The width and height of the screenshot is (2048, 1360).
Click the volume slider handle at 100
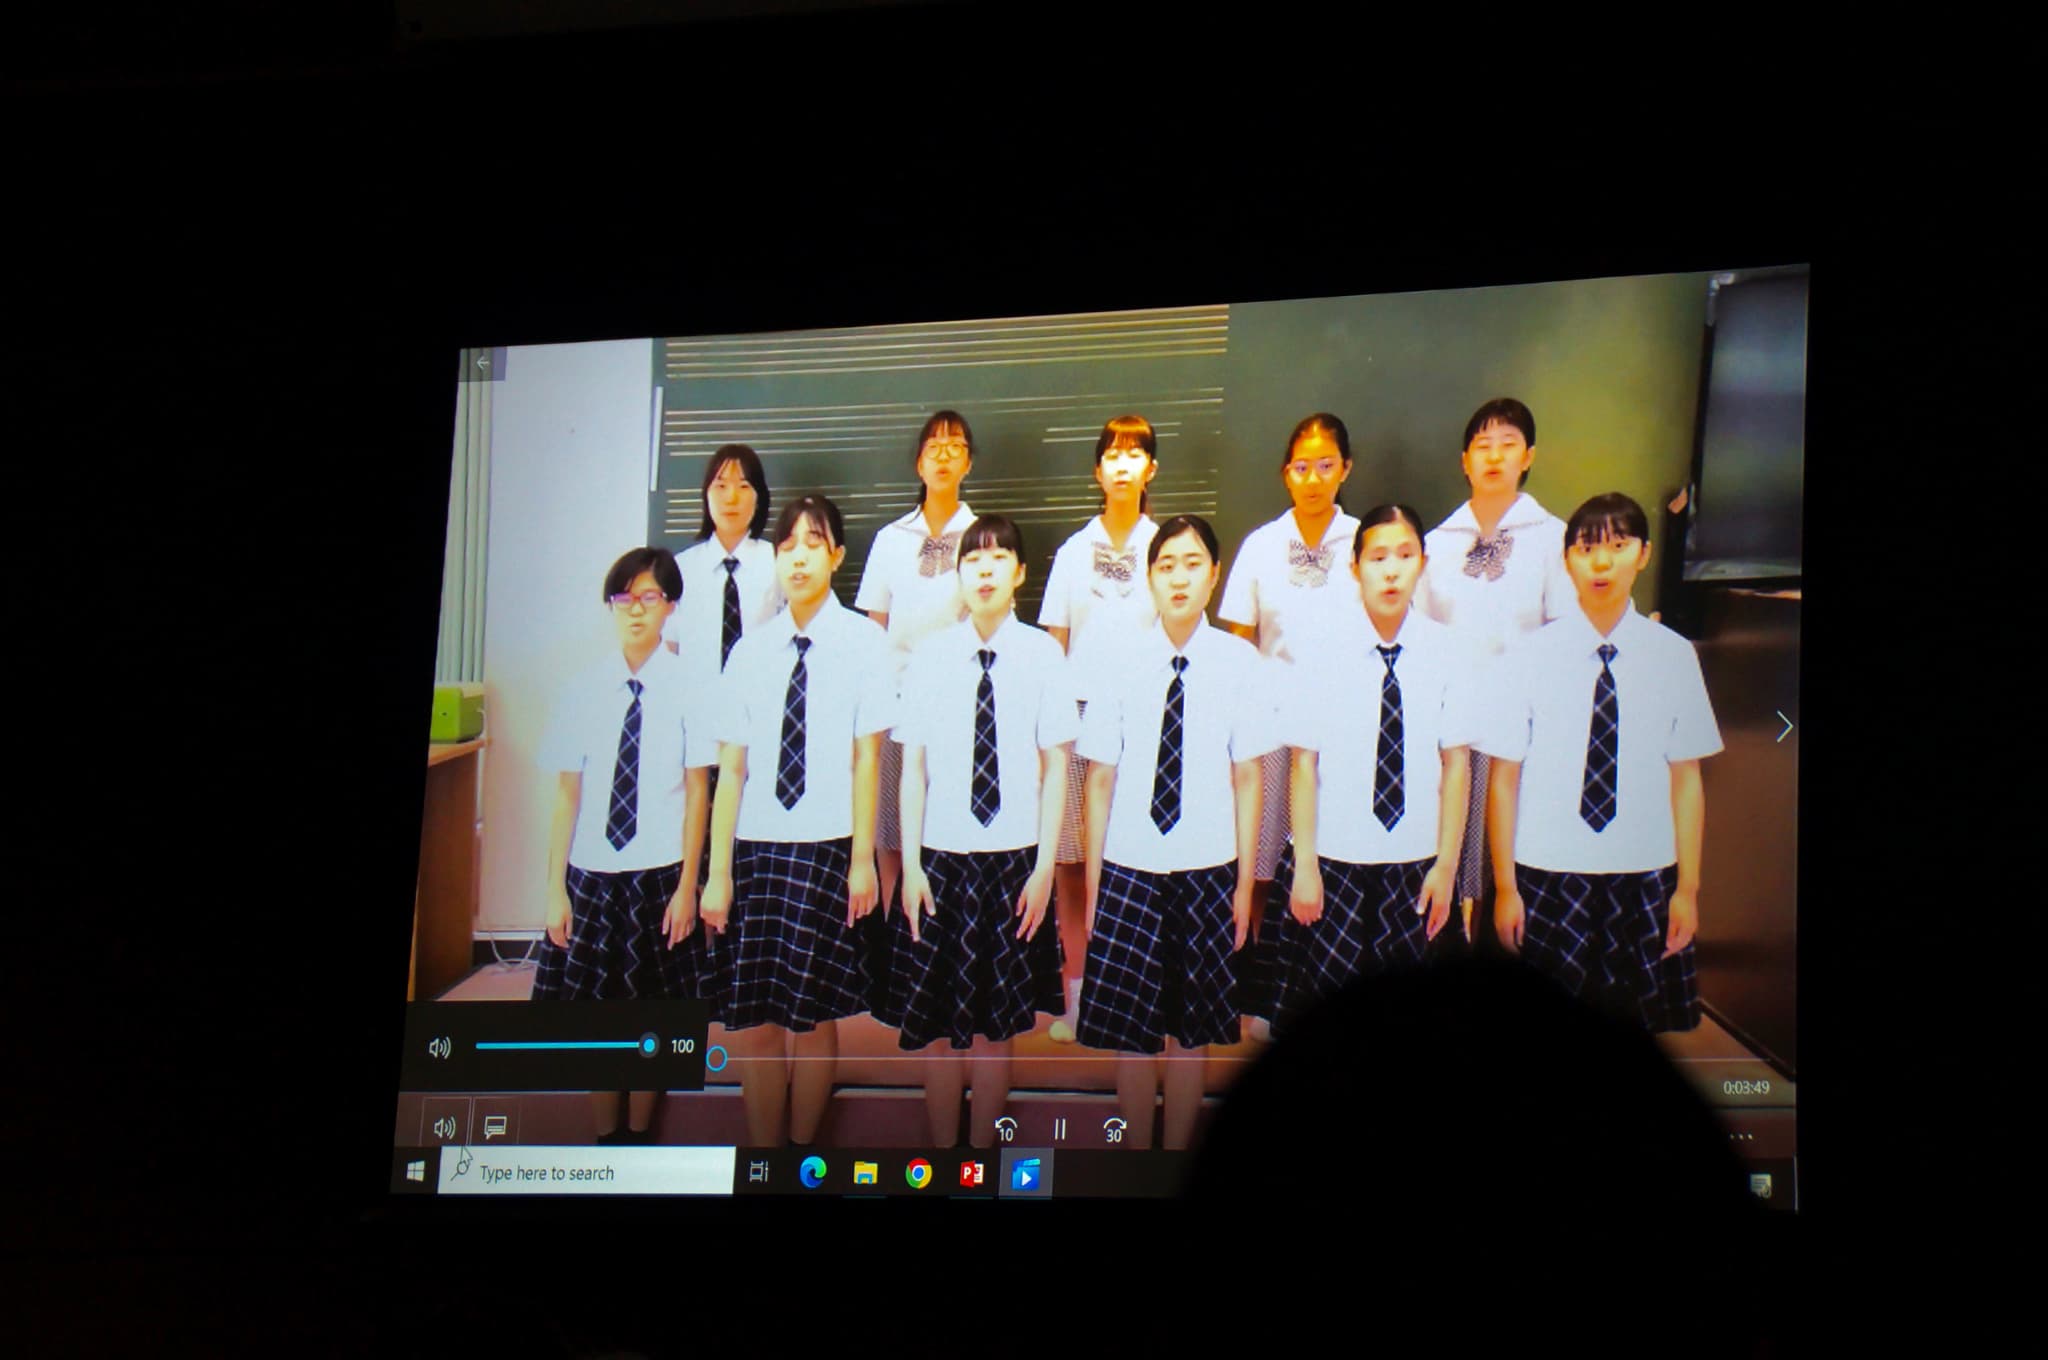(649, 1046)
